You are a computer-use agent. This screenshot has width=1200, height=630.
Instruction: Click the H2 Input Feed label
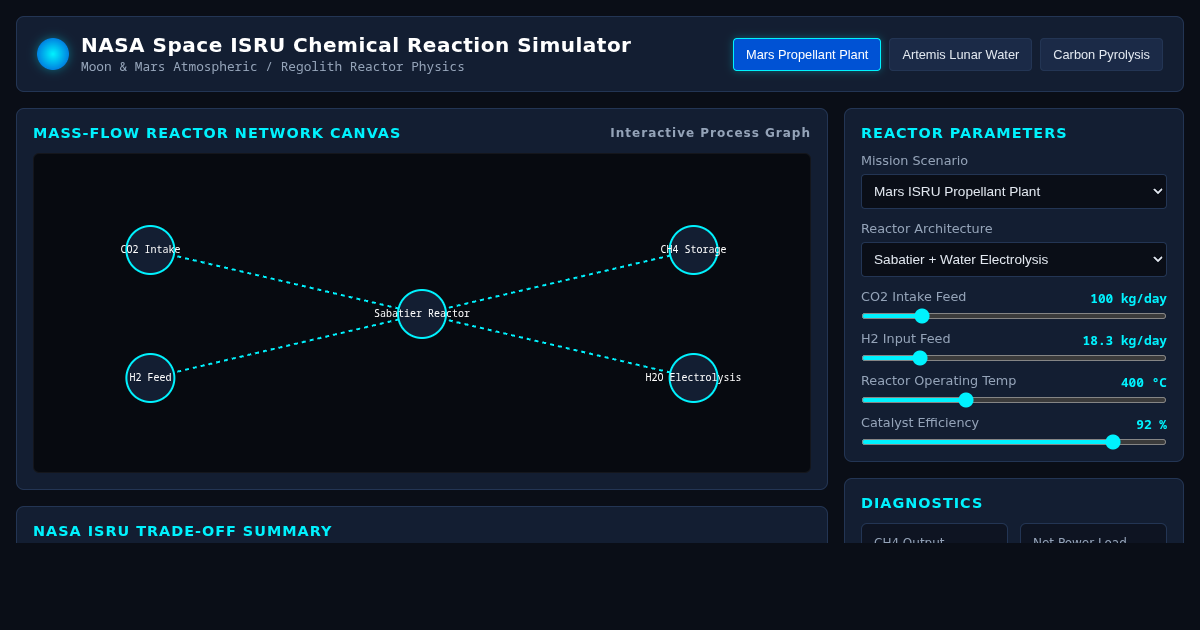[x=906, y=338]
